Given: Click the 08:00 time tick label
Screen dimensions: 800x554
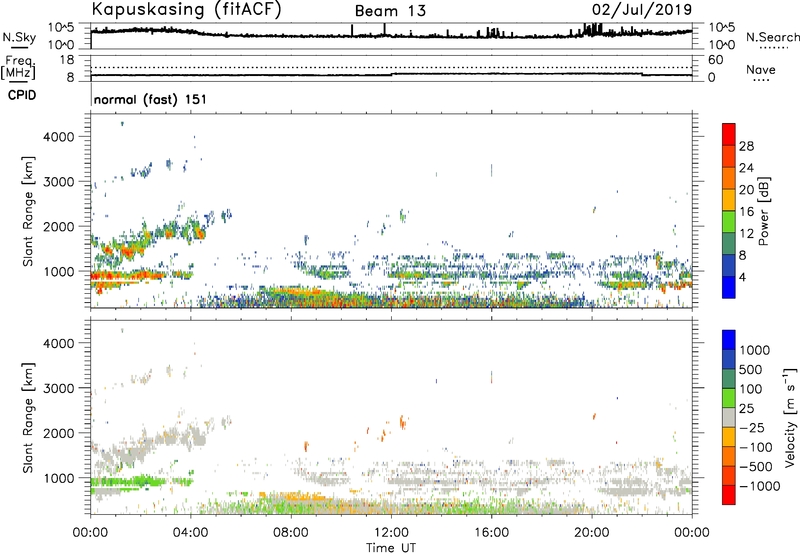Looking at the screenshot, I should point(291,533).
